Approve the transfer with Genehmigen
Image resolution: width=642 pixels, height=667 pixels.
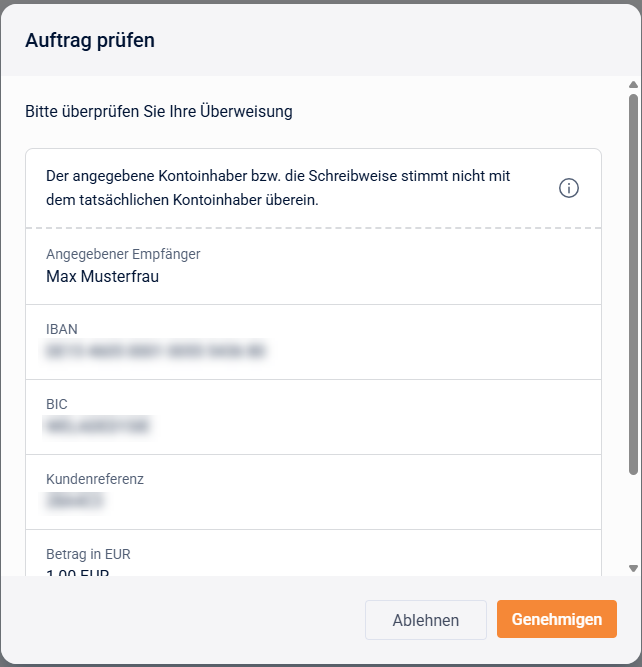coord(556,619)
